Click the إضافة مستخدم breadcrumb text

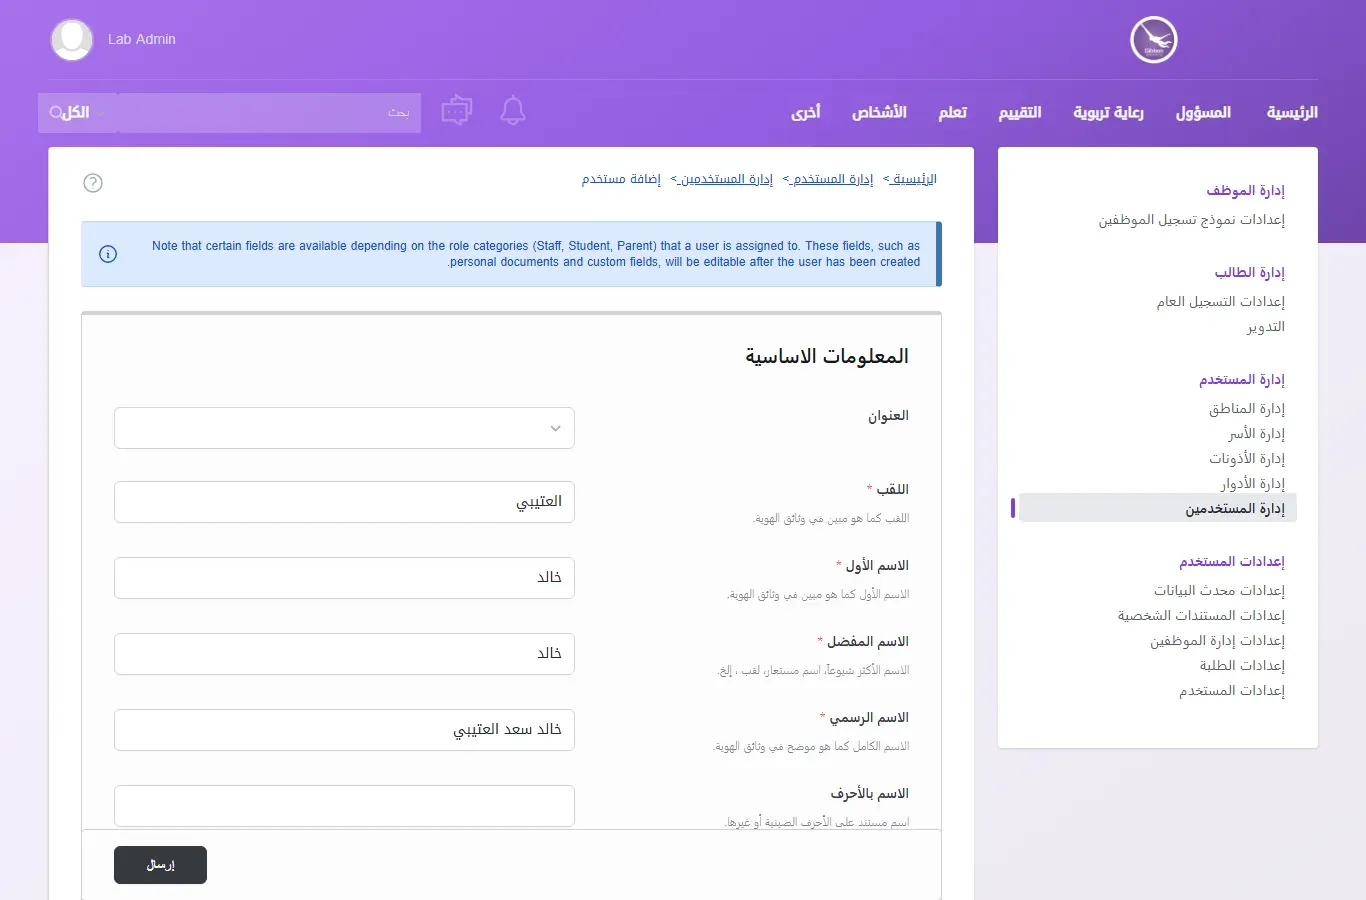point(621,179)
